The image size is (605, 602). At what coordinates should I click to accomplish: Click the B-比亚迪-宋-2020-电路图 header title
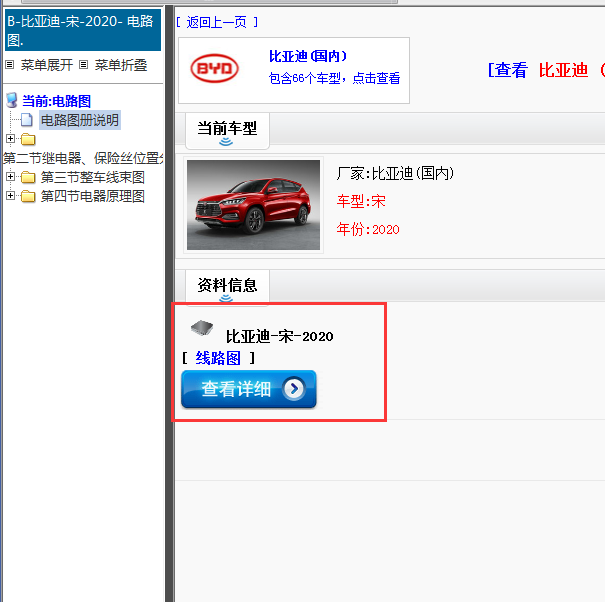83,30
